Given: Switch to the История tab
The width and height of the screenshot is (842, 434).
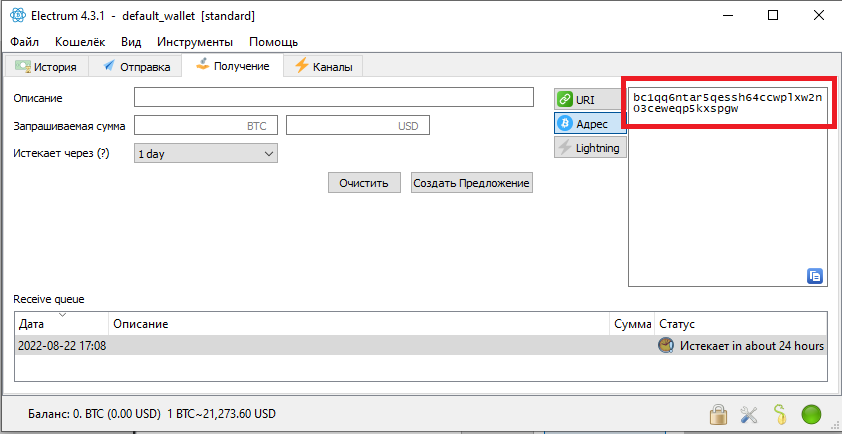Looking at the screenshot, I should click(46, 67).
